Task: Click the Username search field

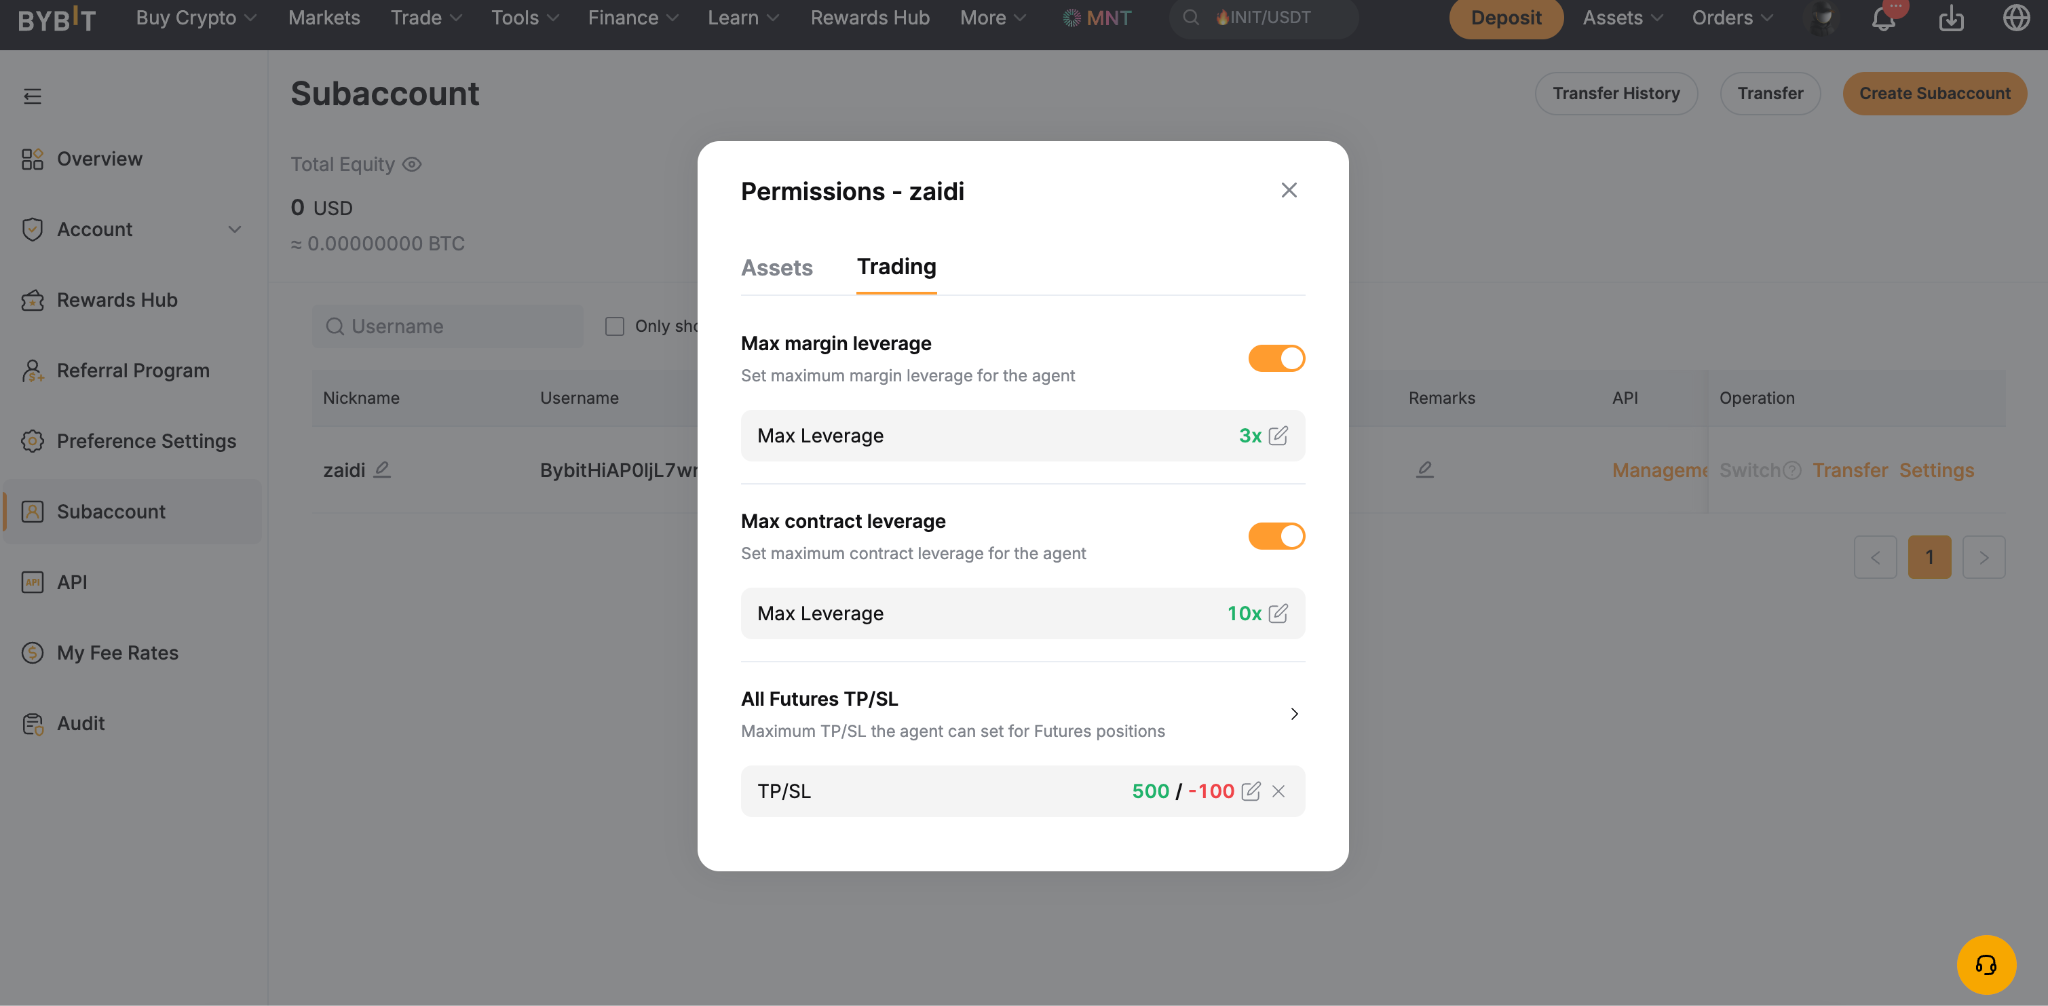Action: [448, 327]
